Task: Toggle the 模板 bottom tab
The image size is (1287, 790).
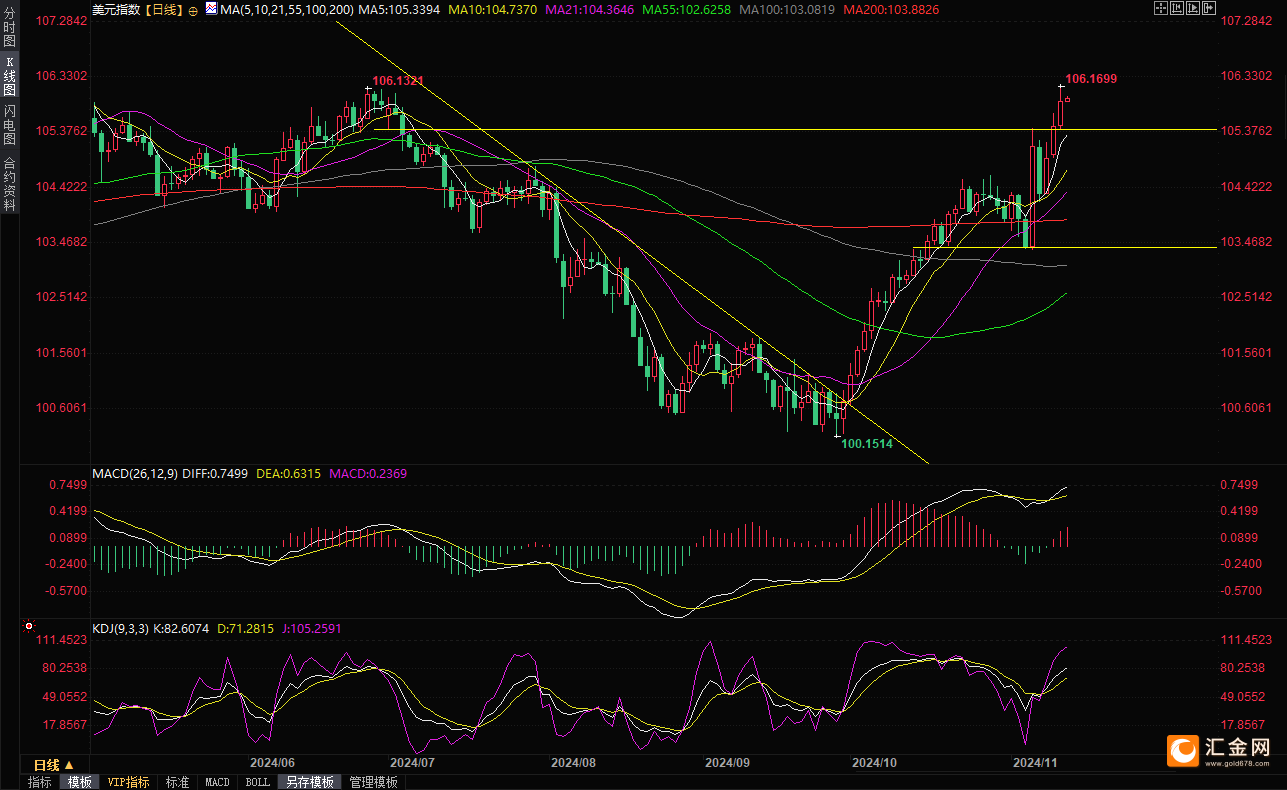Action: click(x=80, y=782)
